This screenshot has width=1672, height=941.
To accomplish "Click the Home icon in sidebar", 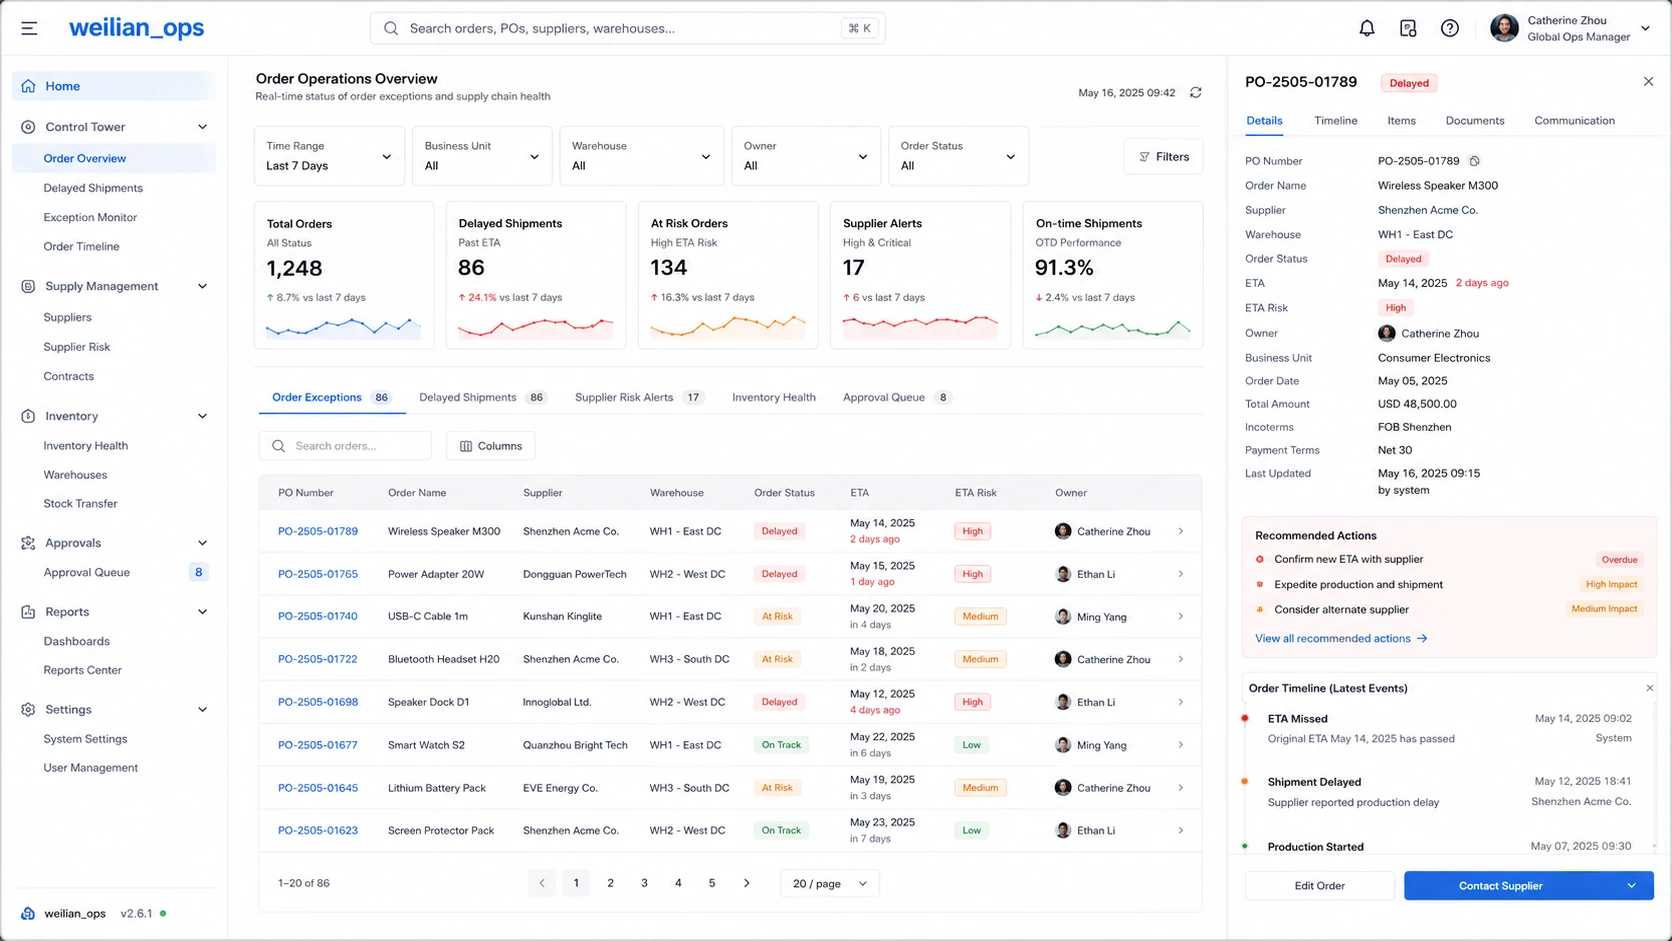I will click(28, 86).
